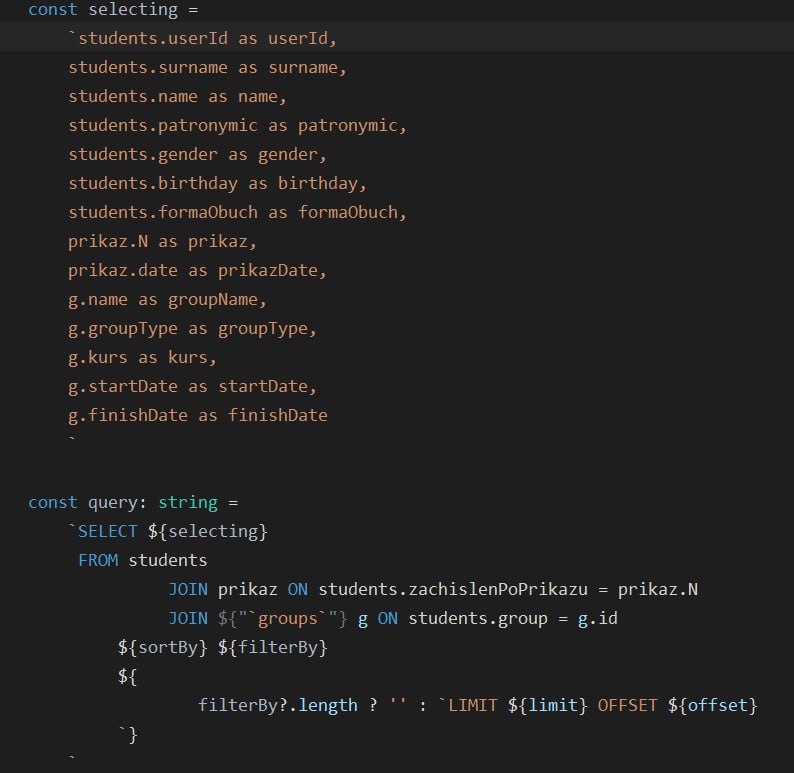Image resolution: width=794 pixels, height=773 pixels.
Task: Click 'students.gender as gender,' line
Action: pos(198,154)
